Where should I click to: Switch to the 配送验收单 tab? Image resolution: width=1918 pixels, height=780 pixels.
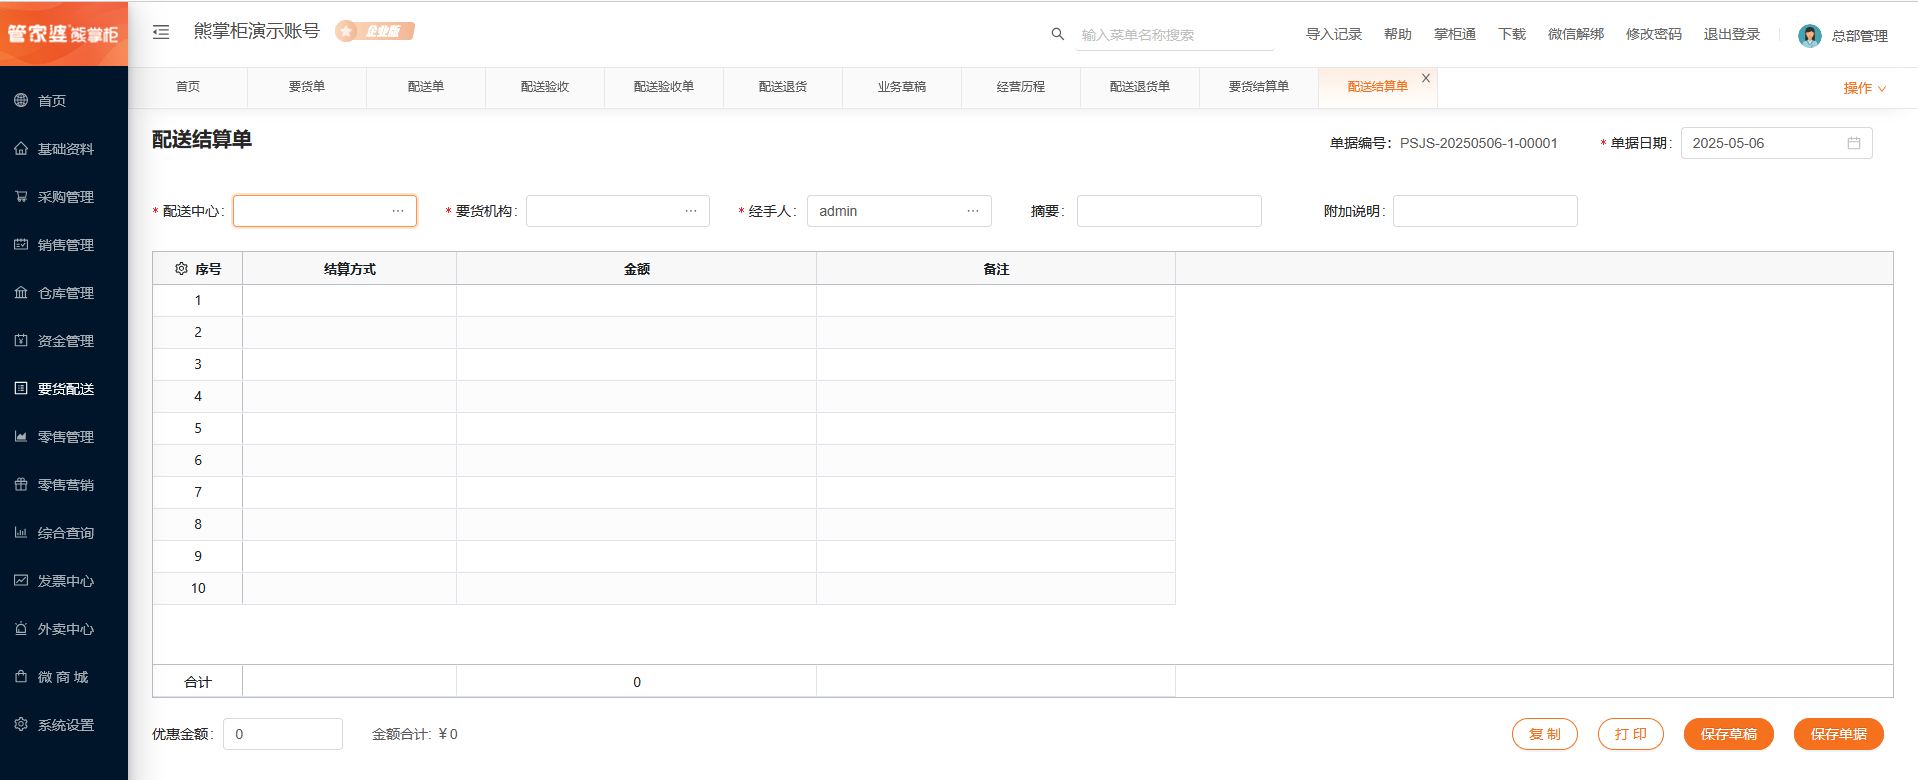[x=664, y=87]
